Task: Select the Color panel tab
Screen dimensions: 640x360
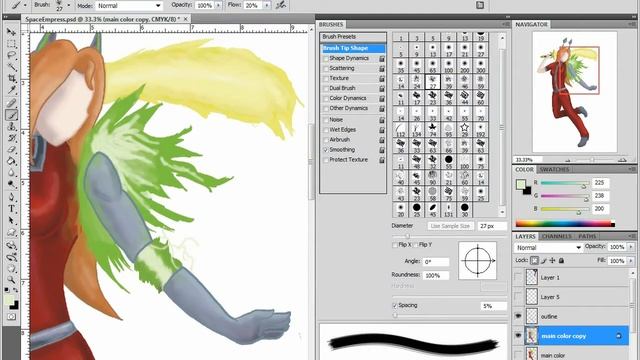Action: coord(524,169)
